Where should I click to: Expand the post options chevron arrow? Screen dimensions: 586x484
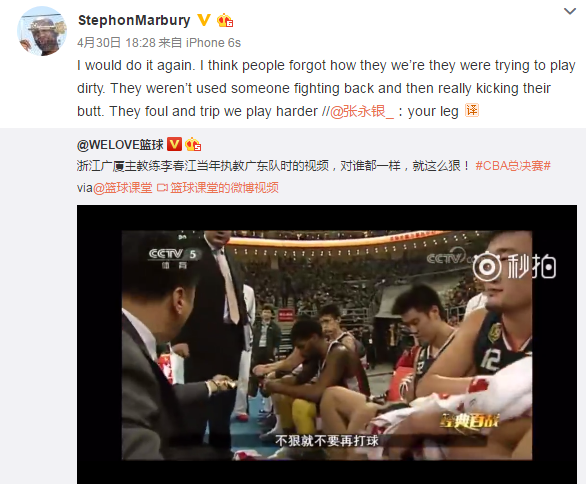tap(570, 11)
